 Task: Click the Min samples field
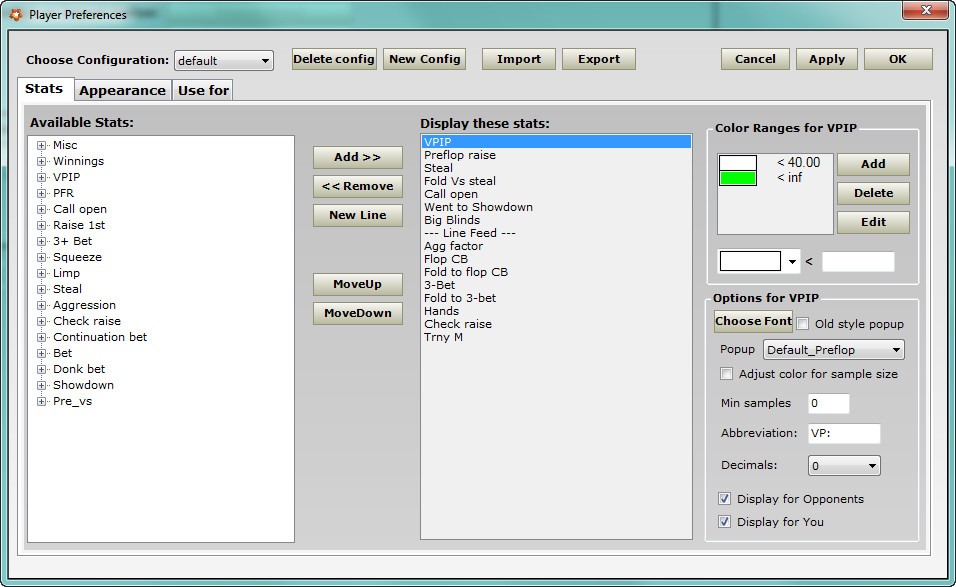click(x=829, y=403)
